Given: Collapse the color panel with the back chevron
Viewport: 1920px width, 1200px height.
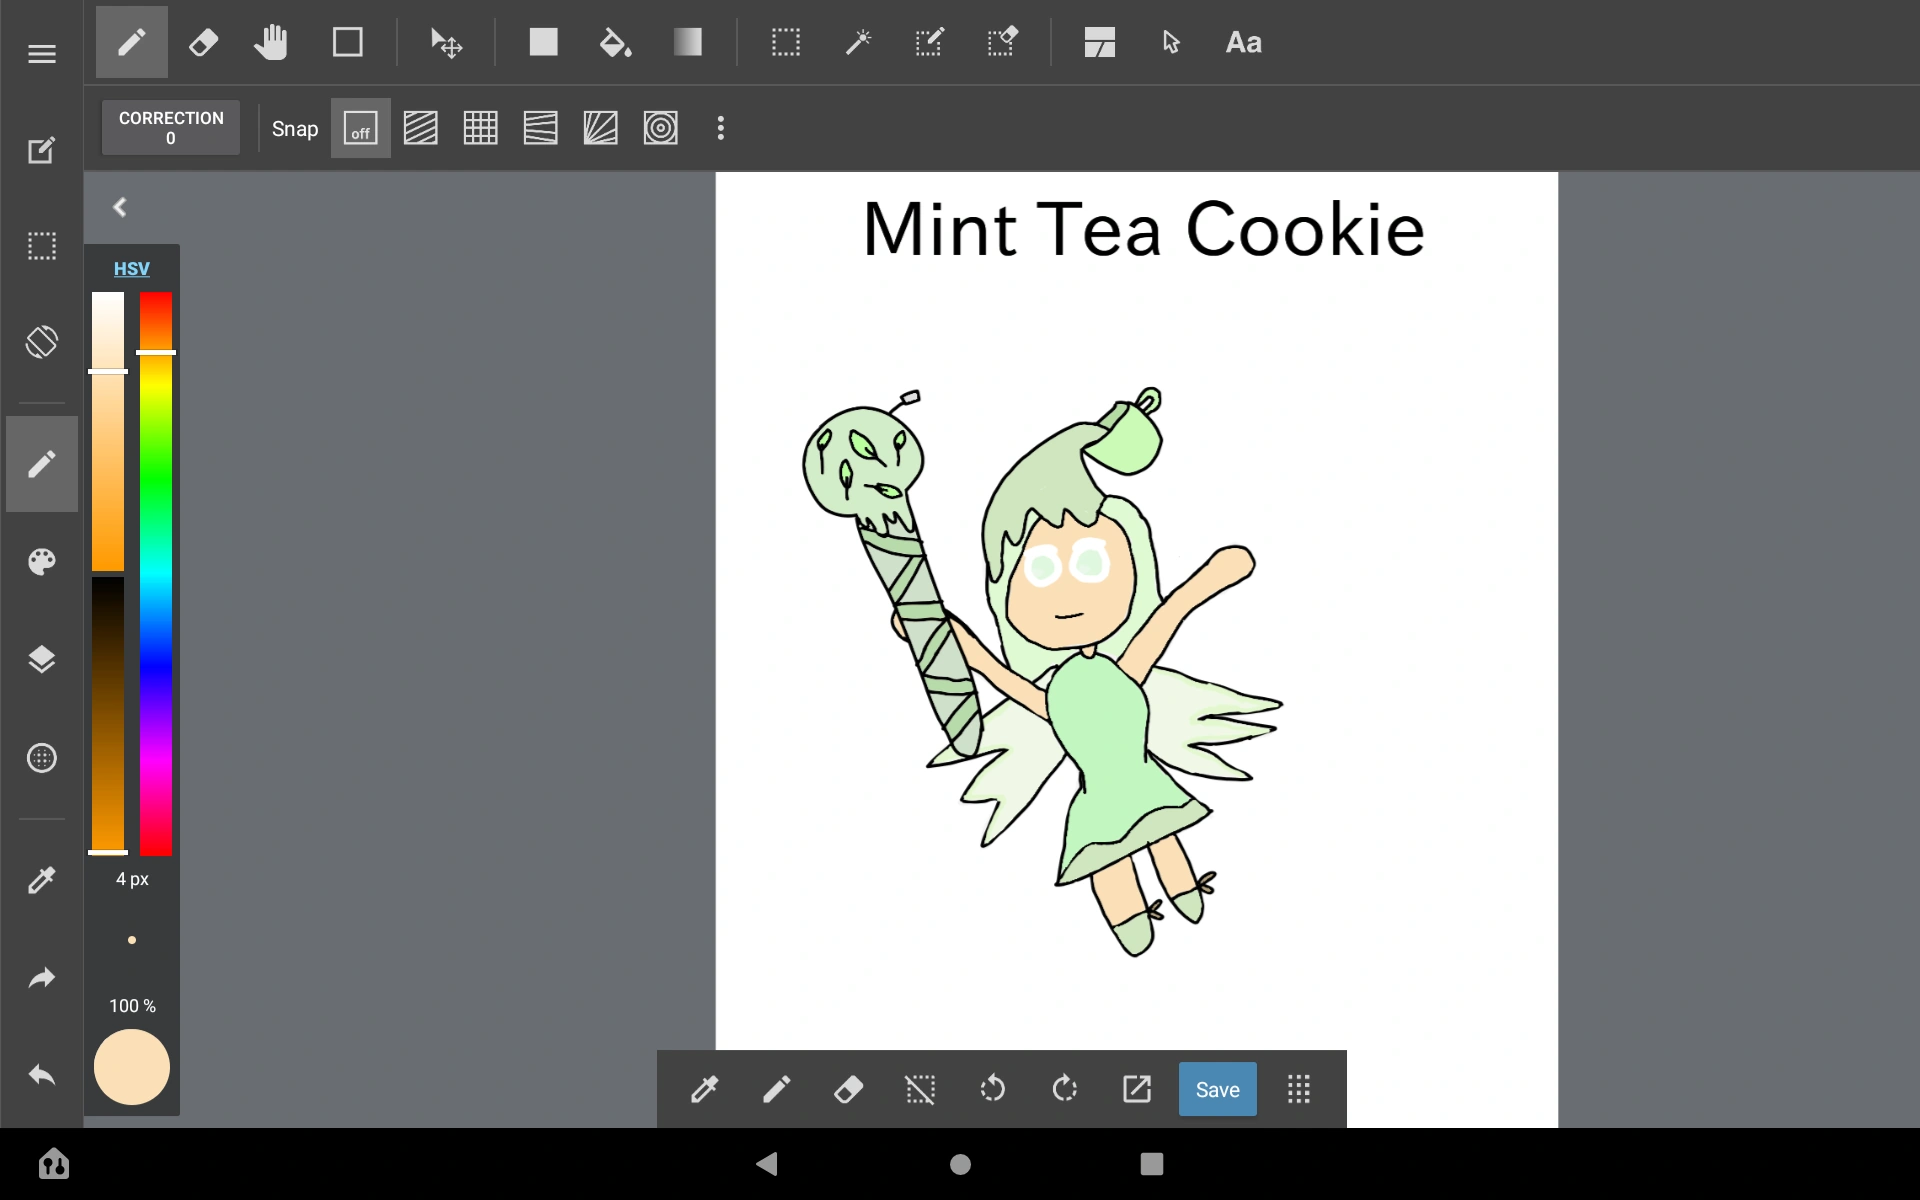Looking at the screenshot, I should 119,207.
